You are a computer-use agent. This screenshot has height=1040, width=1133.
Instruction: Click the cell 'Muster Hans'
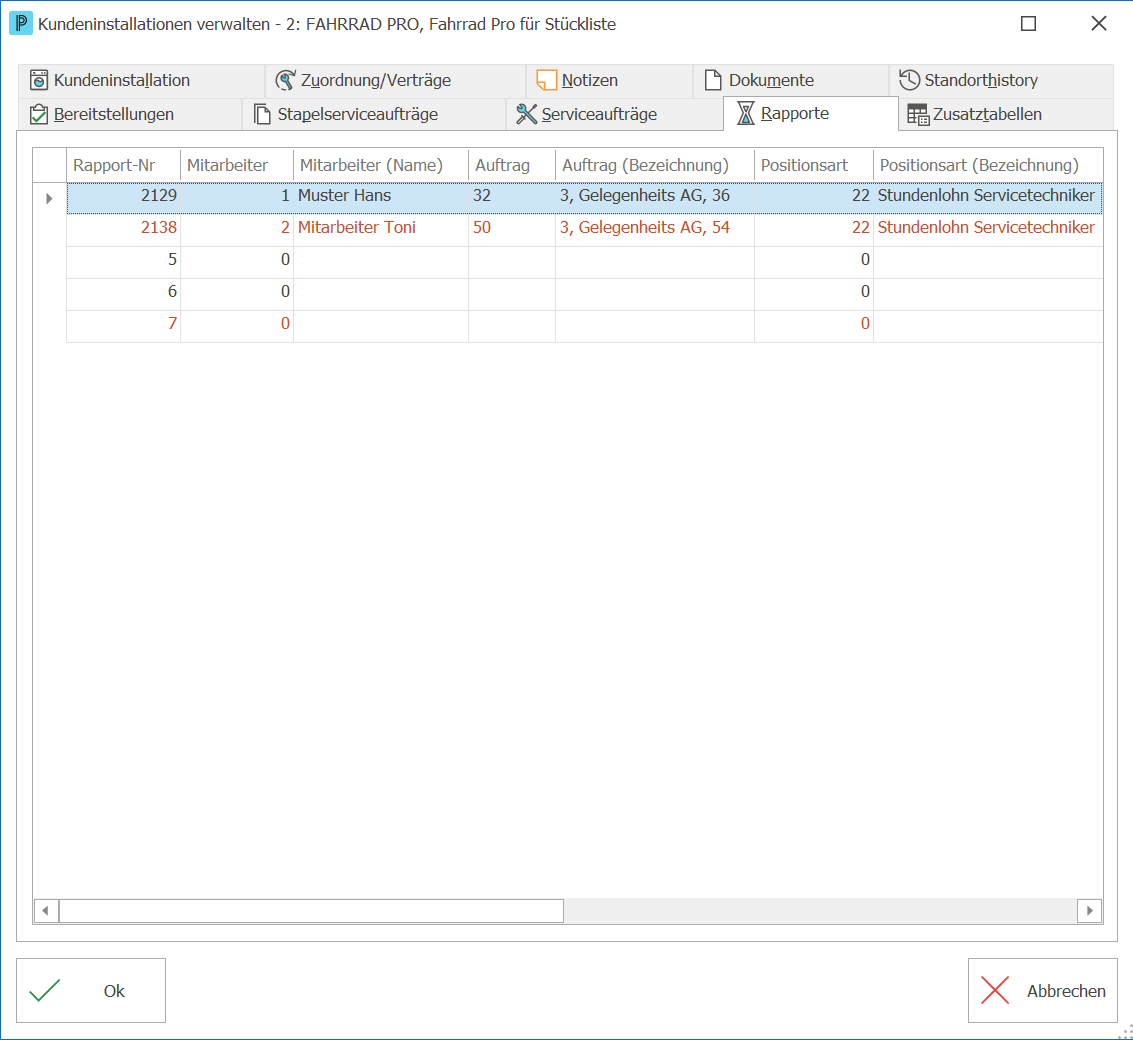[x=381, y=196]
